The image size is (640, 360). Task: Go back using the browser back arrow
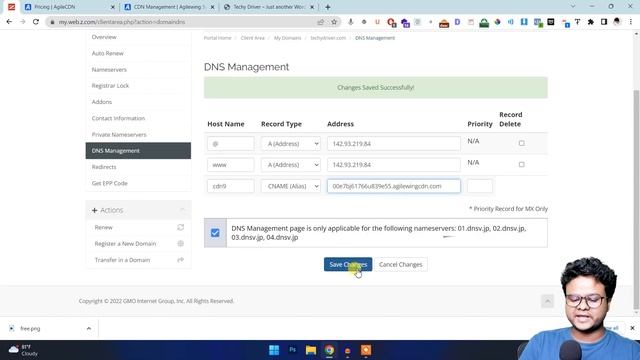[x=9, y=22]
